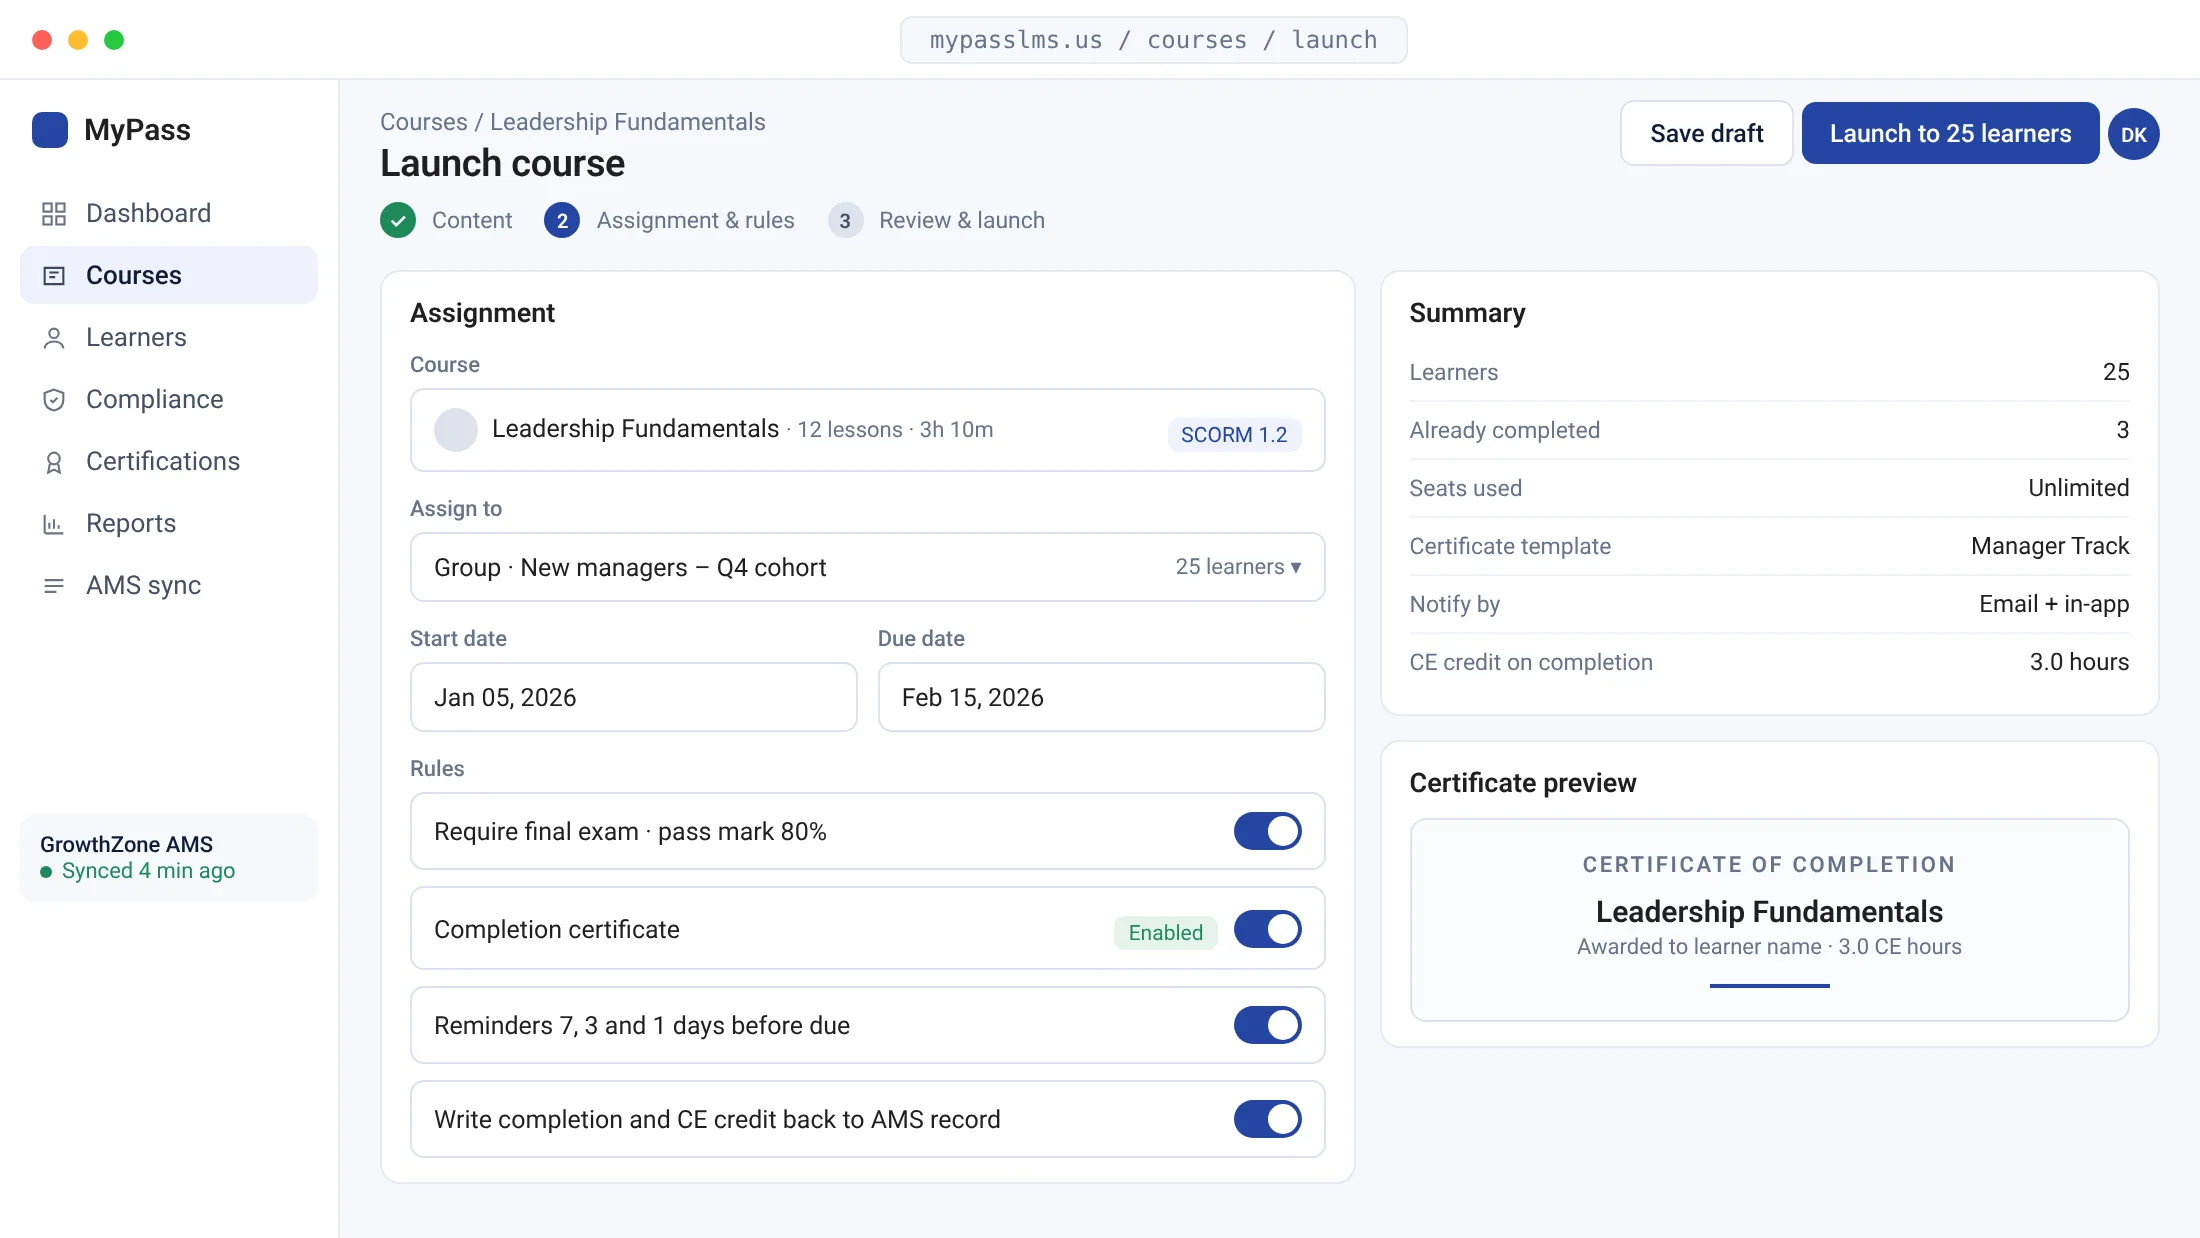Click the Certifications ribbon icon

click(x=54, y=461)
